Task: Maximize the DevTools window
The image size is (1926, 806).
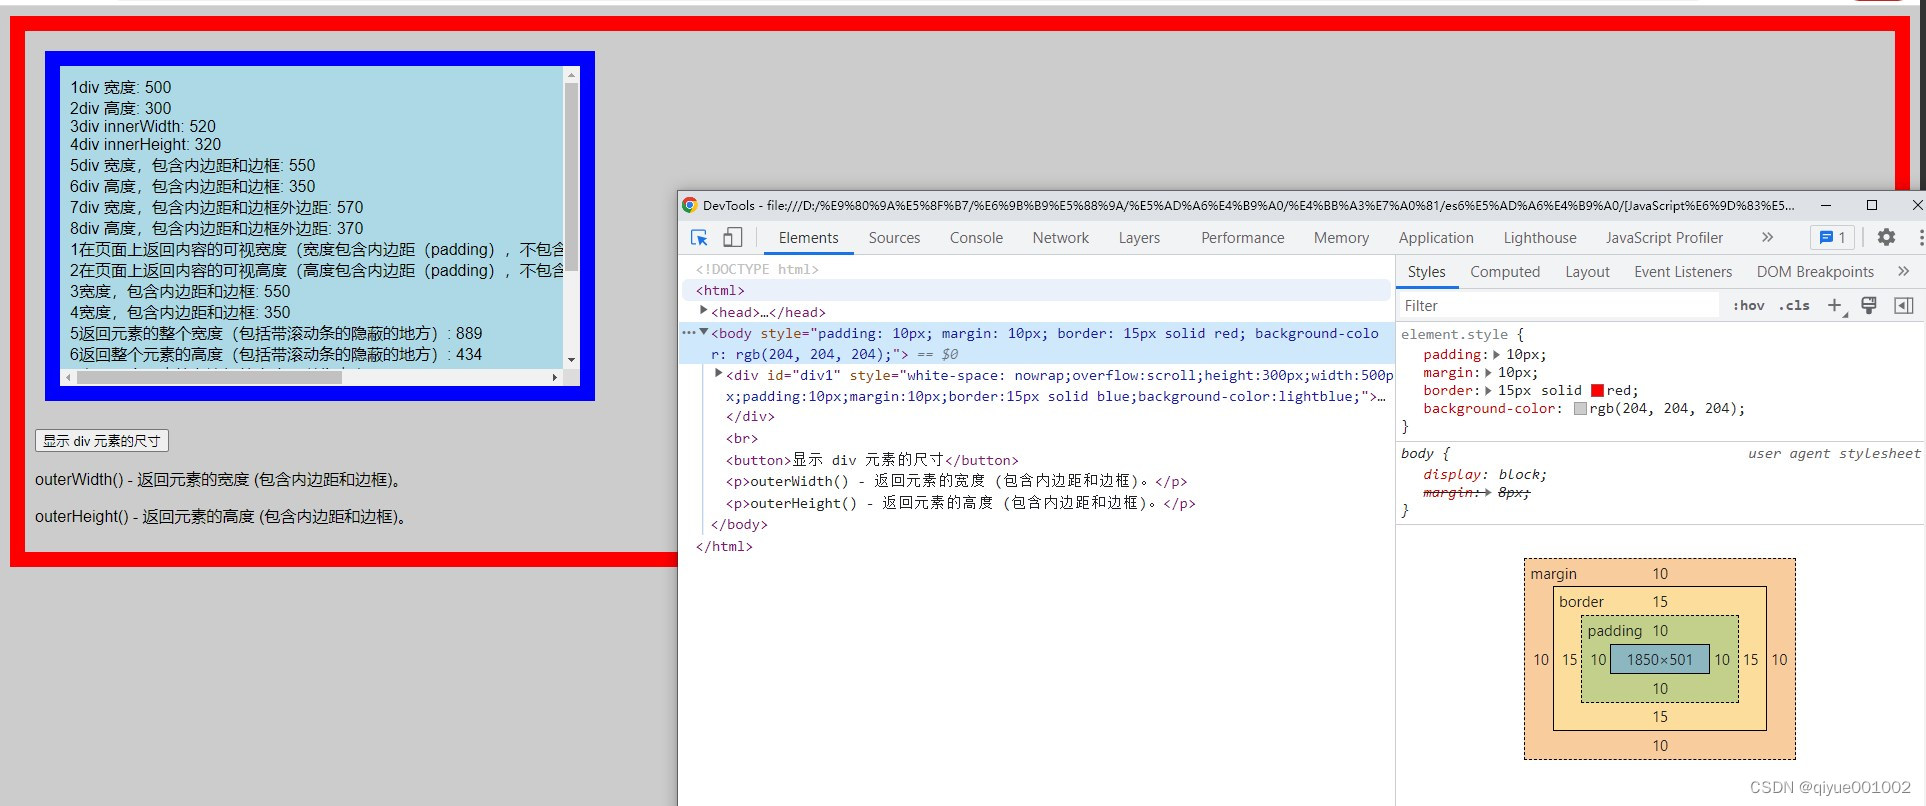Action: point(1871,205)
